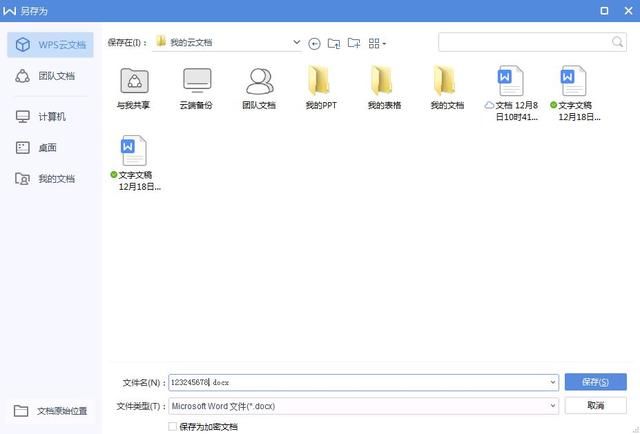Viewport: 640px width, 434px height.
Task: Select file 文档 12月8日10时41...
Action: coord(511,93)
